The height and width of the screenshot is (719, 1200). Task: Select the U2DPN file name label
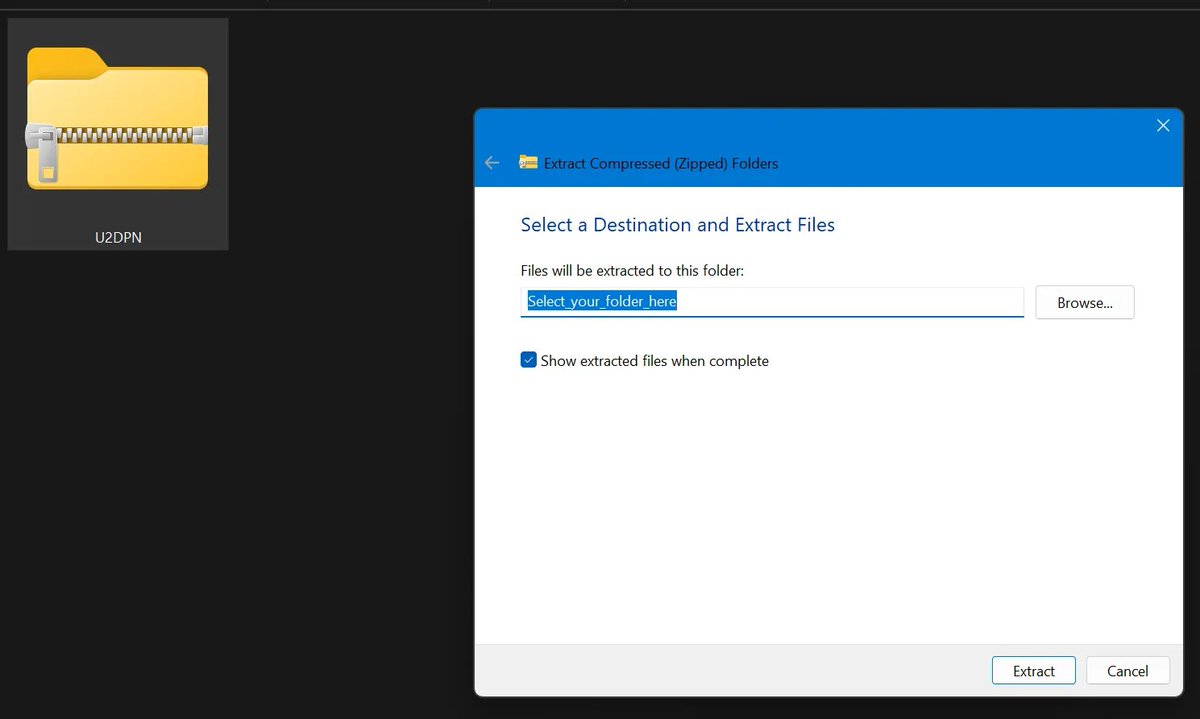click(x=116, y=237)
